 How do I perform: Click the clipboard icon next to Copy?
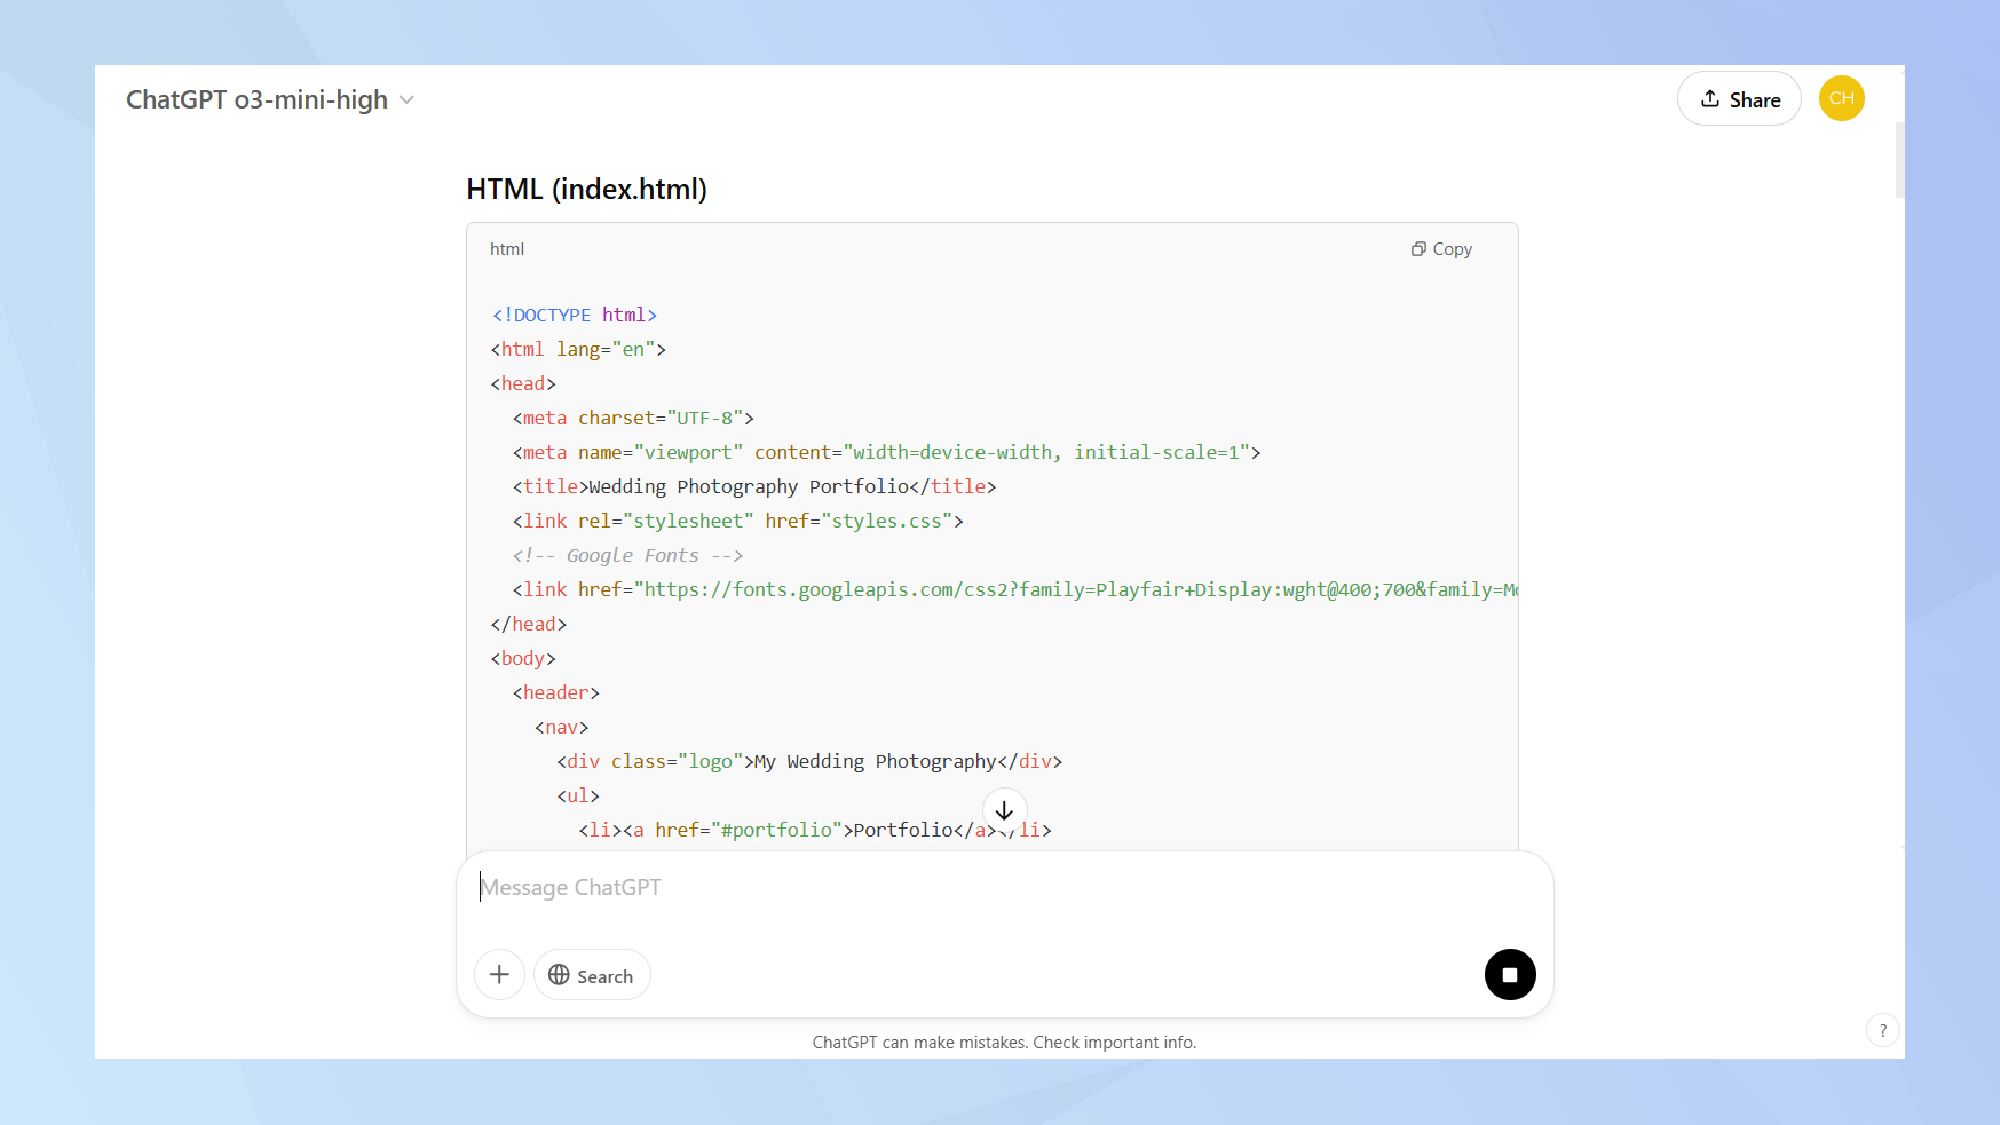point(1418,249)
